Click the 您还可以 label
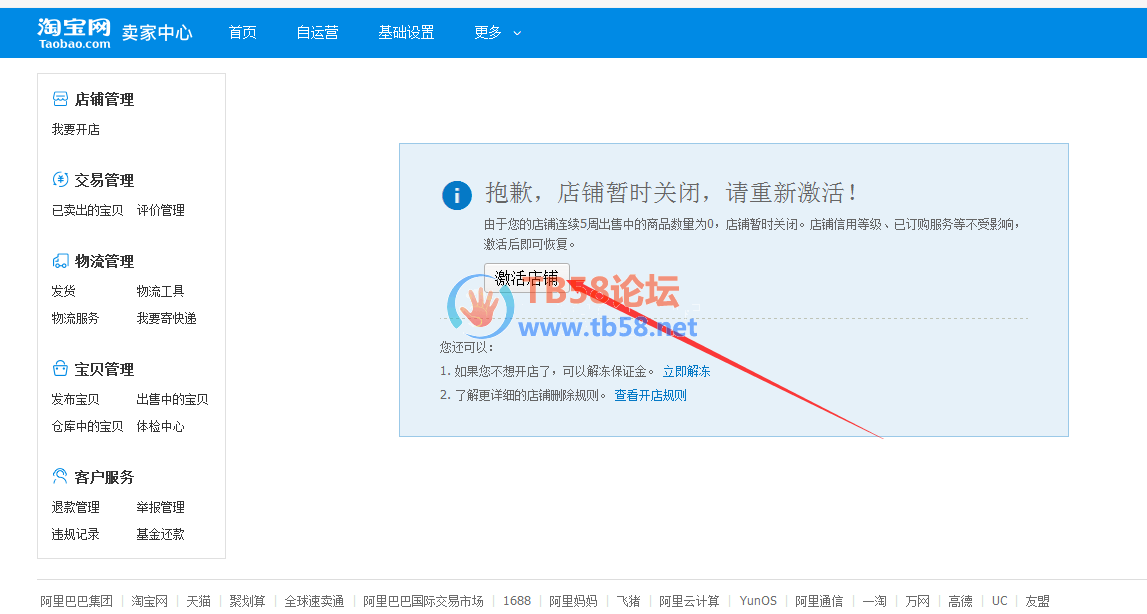The image size is (1147, 614). (x=467, y=347)
